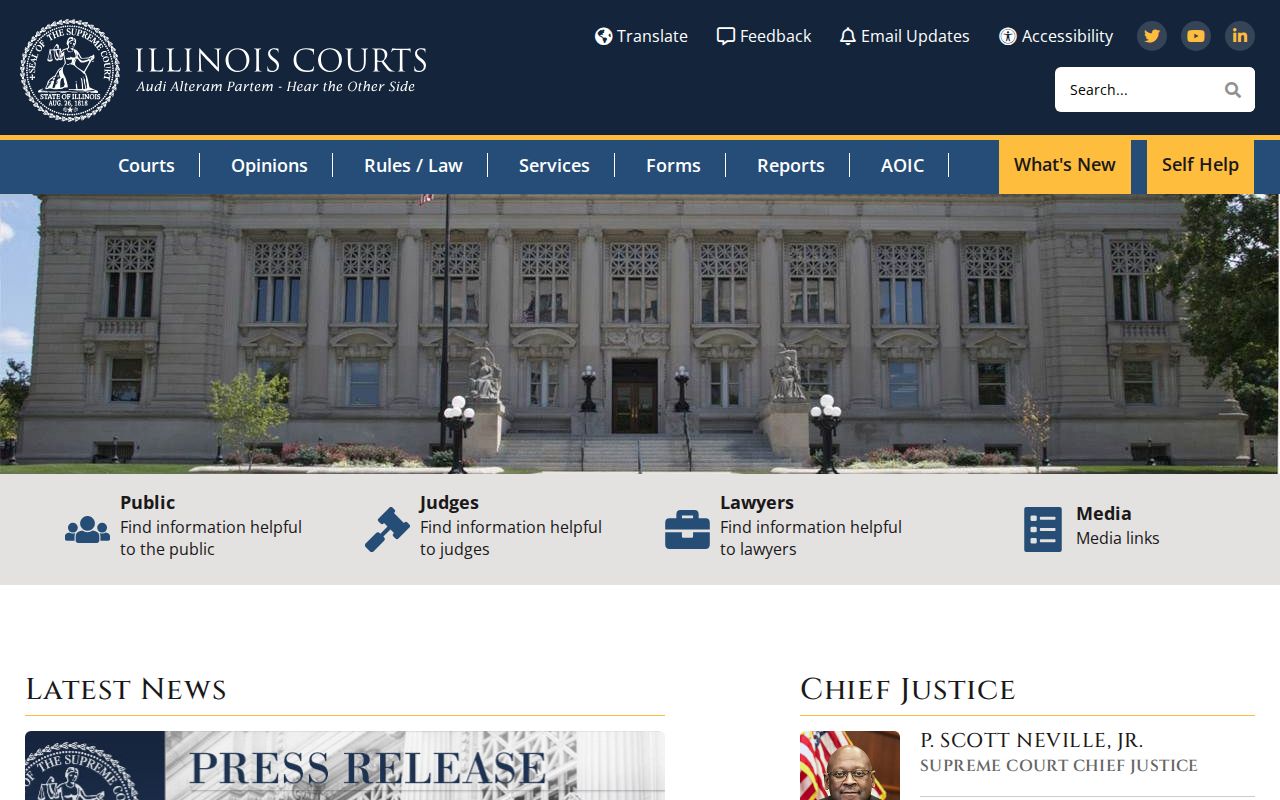The width and height of the screenshot is (1280, 800).
Task: Click 'Find information helpful to the public' text
Action: pyautogui.click(x=211, y=538)
